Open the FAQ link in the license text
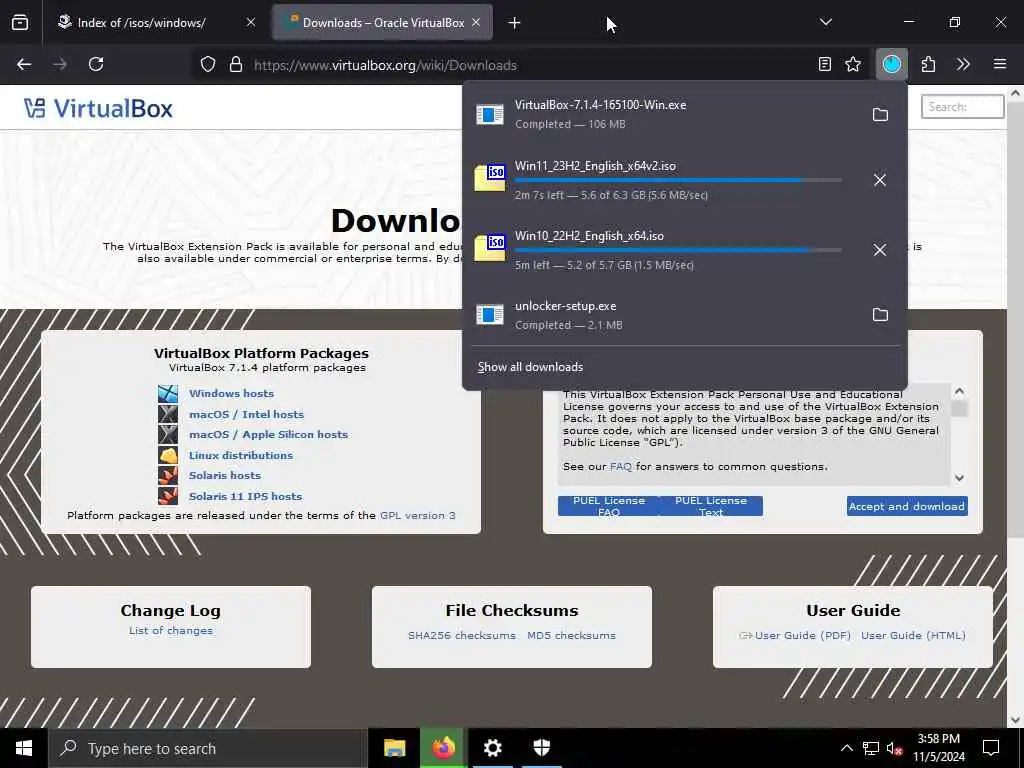The height and width of the screenshot is (768, 1024). pyautogui.click(x=620, y=466)
